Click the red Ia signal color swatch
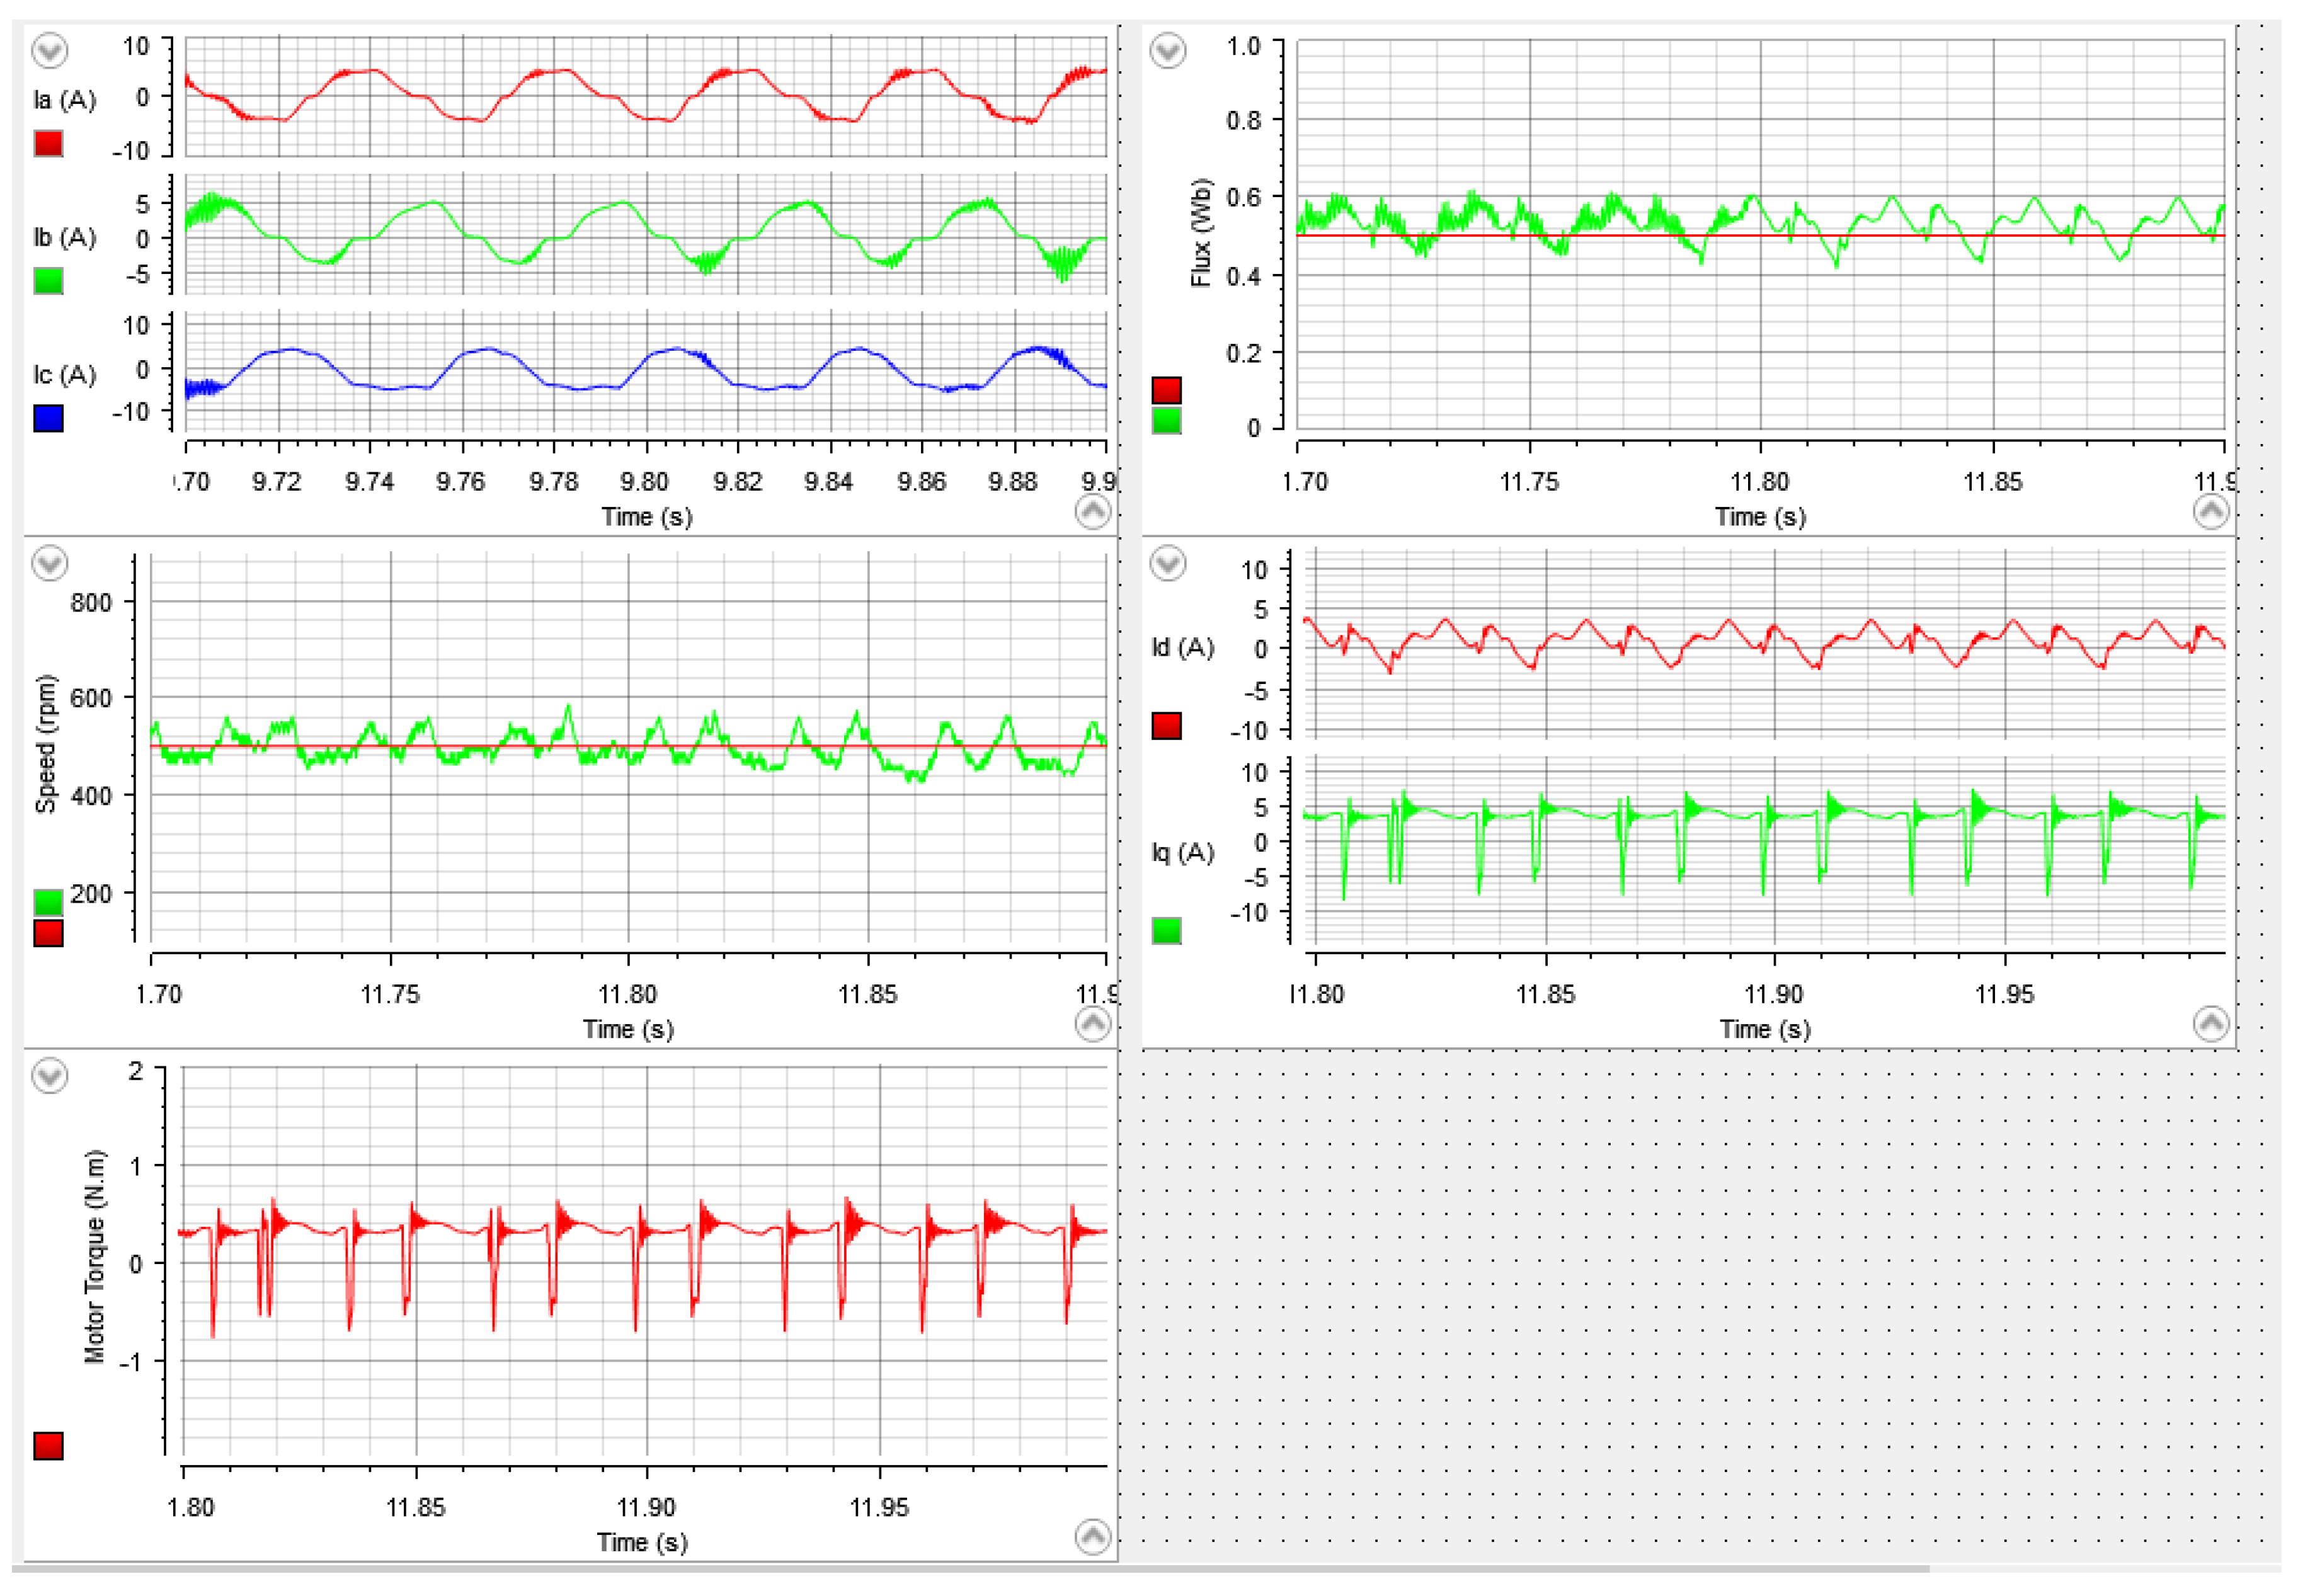The height and width of the screenshot is (1596, 2298). [x=48, y=143]
